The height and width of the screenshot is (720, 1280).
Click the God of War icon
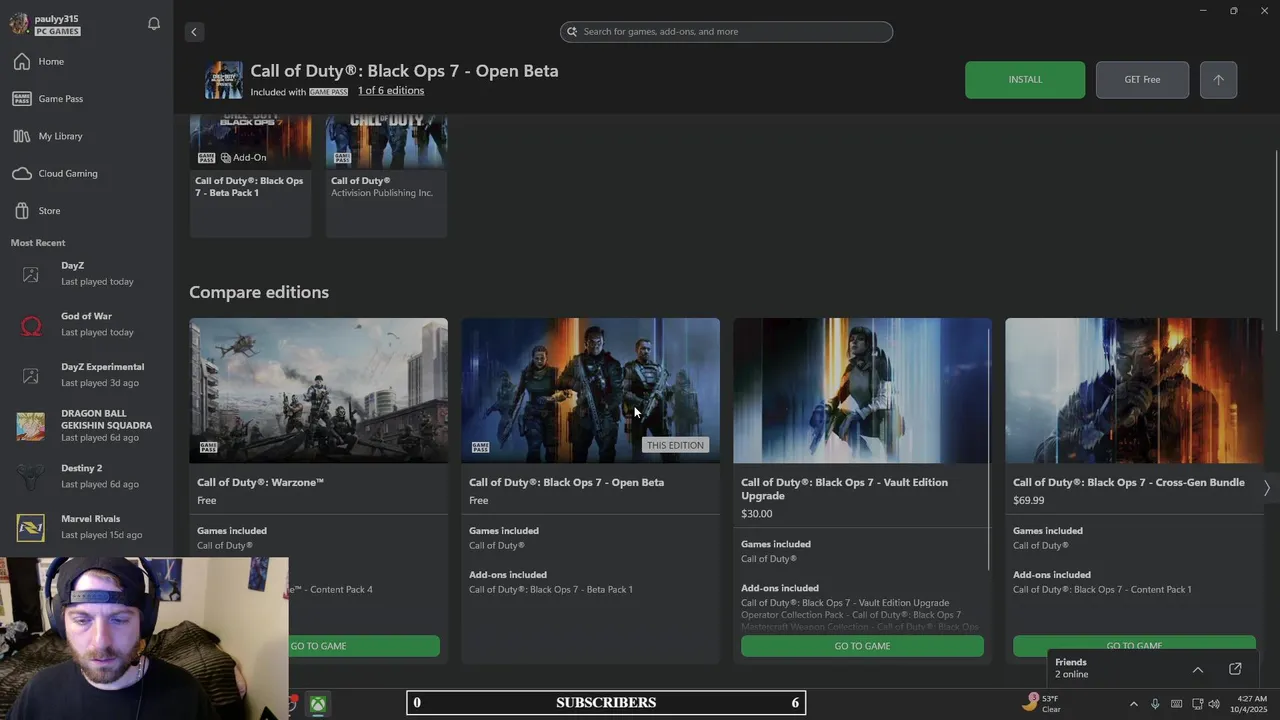31,325
